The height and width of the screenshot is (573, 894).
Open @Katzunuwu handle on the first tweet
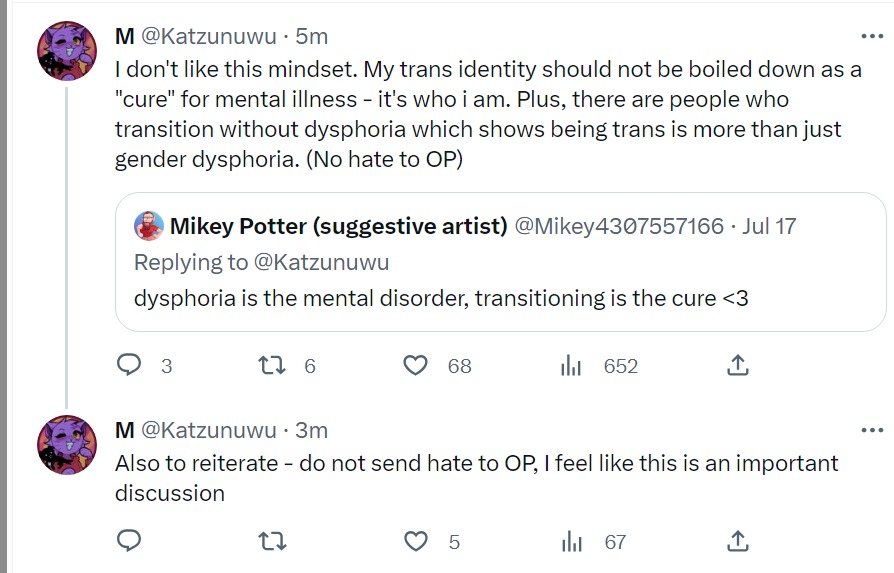click(x=208, y=36)
